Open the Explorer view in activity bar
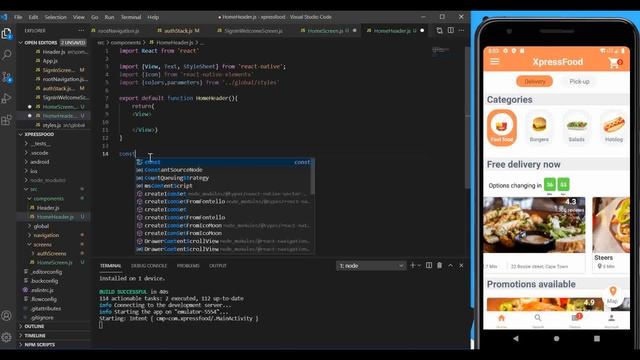The width and height of the screenshot is (640, 360). coord(7,33)
